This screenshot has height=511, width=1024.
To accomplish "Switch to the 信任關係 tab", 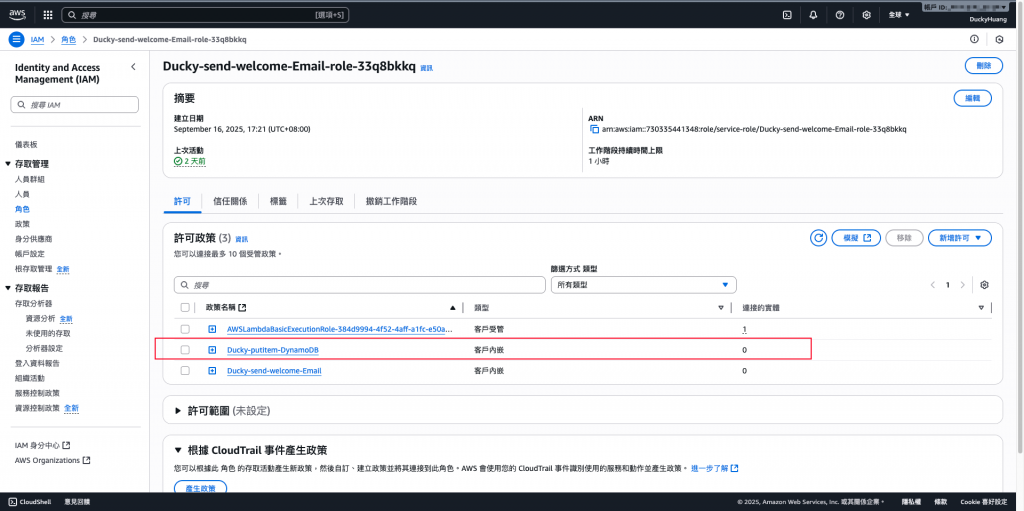I will pos(230,201).
